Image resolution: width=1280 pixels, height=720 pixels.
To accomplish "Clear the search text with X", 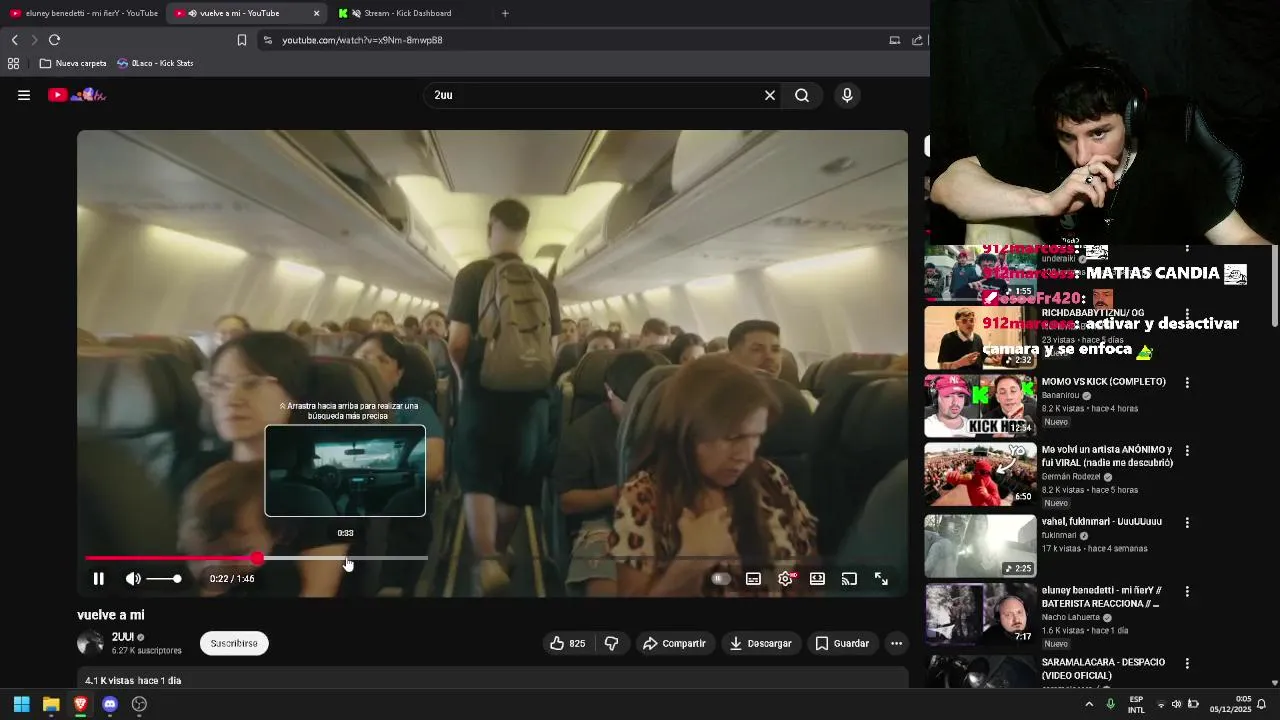I will click(770, 95).
